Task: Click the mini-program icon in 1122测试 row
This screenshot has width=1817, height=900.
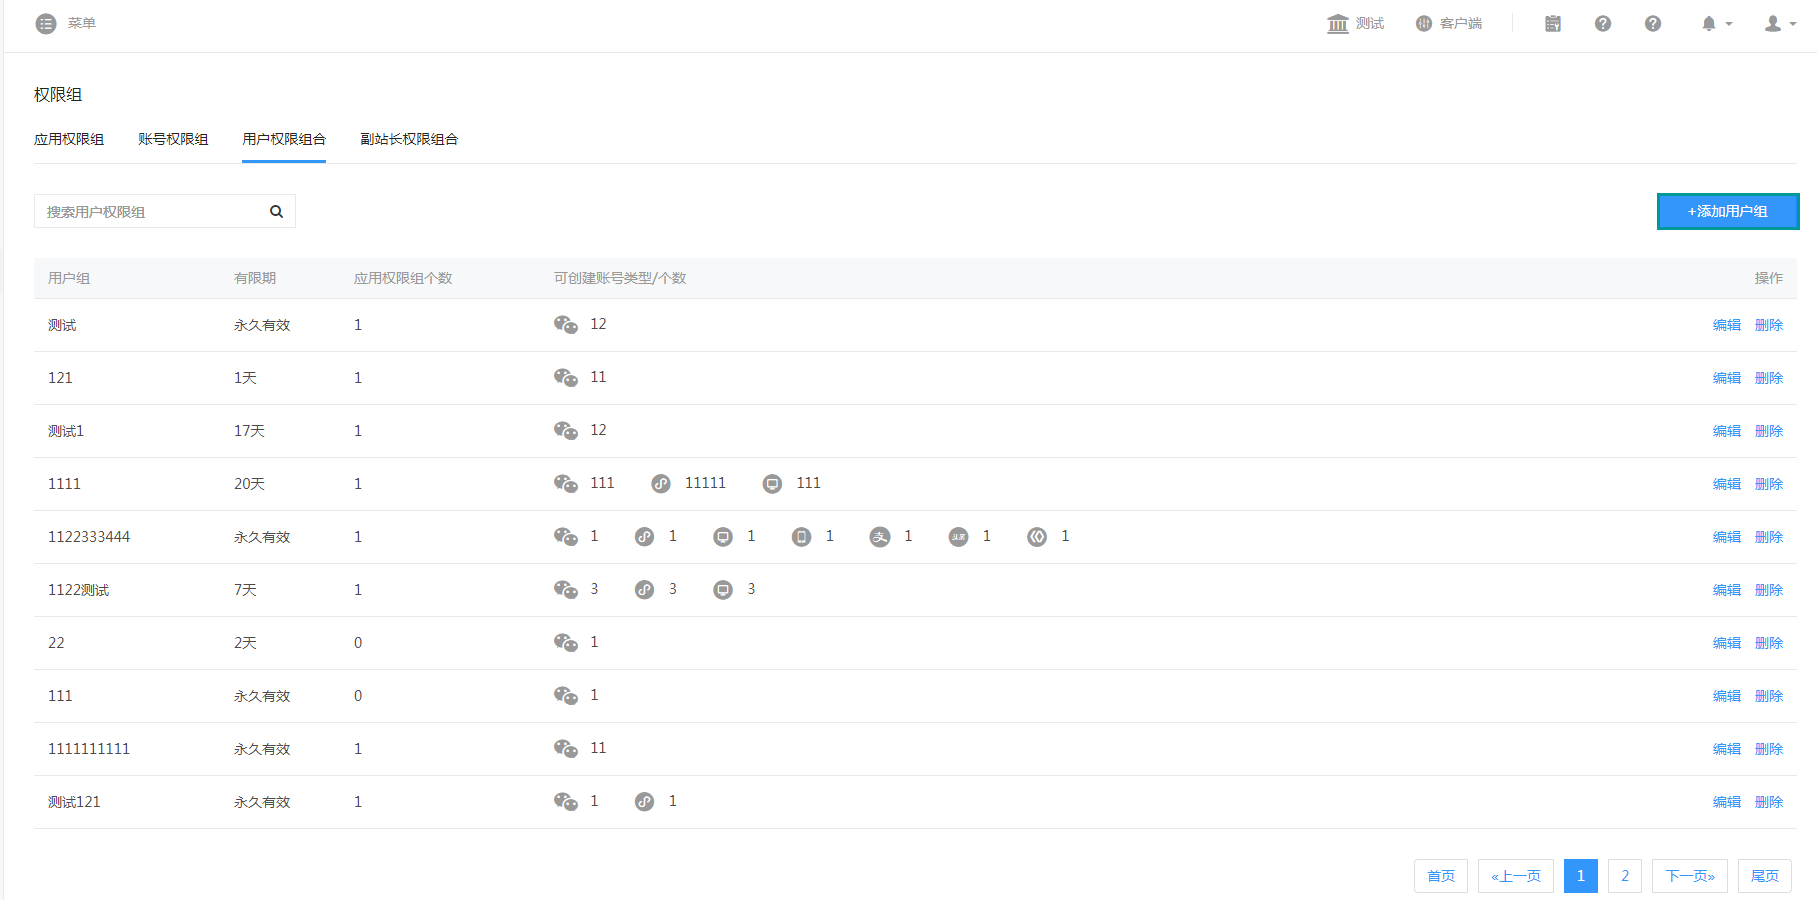Action: pos(644,590)
